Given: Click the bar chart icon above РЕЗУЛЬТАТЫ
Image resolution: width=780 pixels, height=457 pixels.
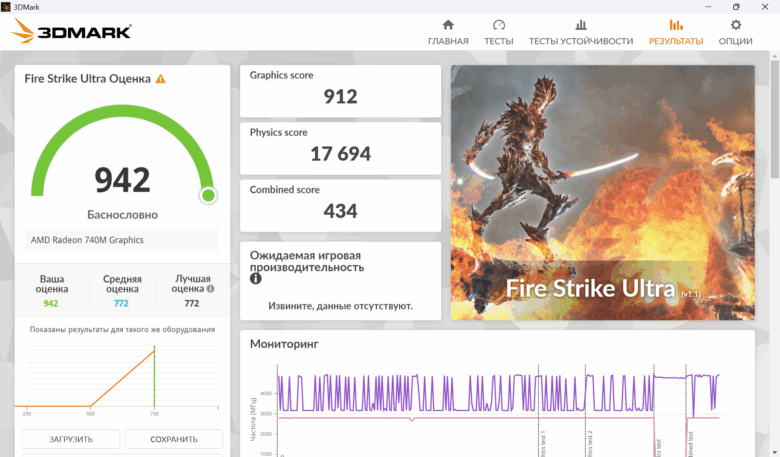Looking at the screenshot, I should [x=676, y=25].
